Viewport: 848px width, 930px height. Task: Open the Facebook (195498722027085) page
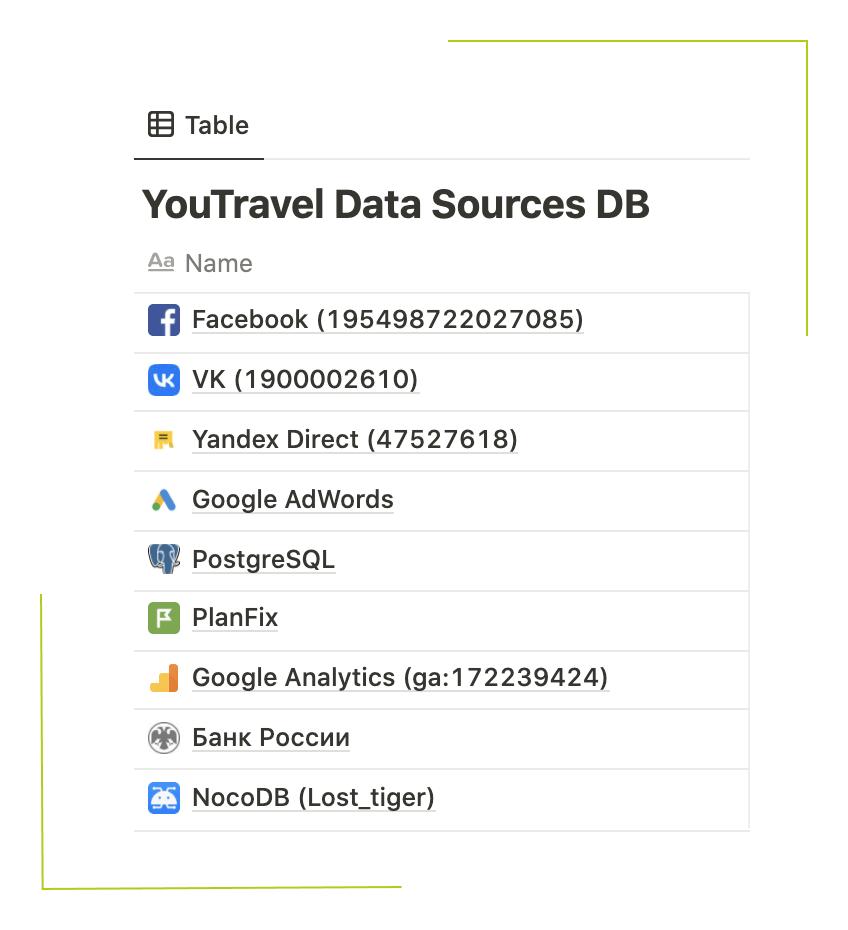click(387, 320)
